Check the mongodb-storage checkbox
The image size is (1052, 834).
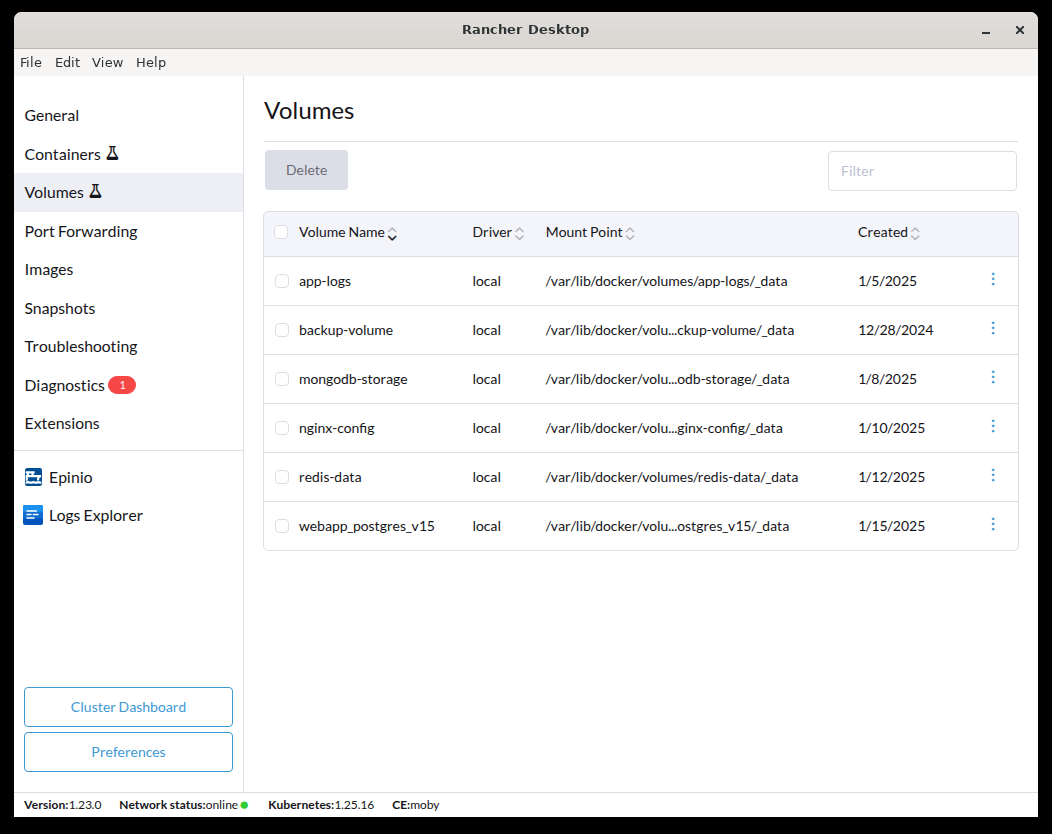[x=282, y=379]
